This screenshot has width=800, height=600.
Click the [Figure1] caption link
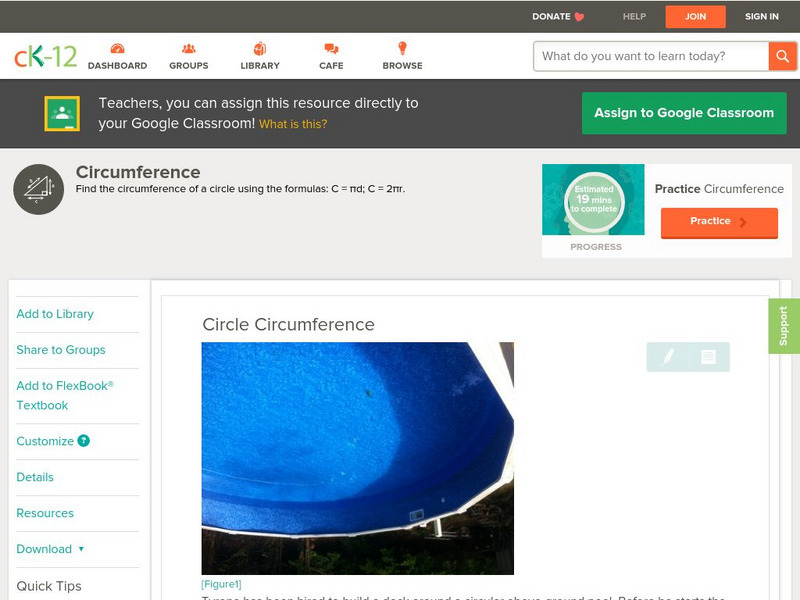[221, 584]
